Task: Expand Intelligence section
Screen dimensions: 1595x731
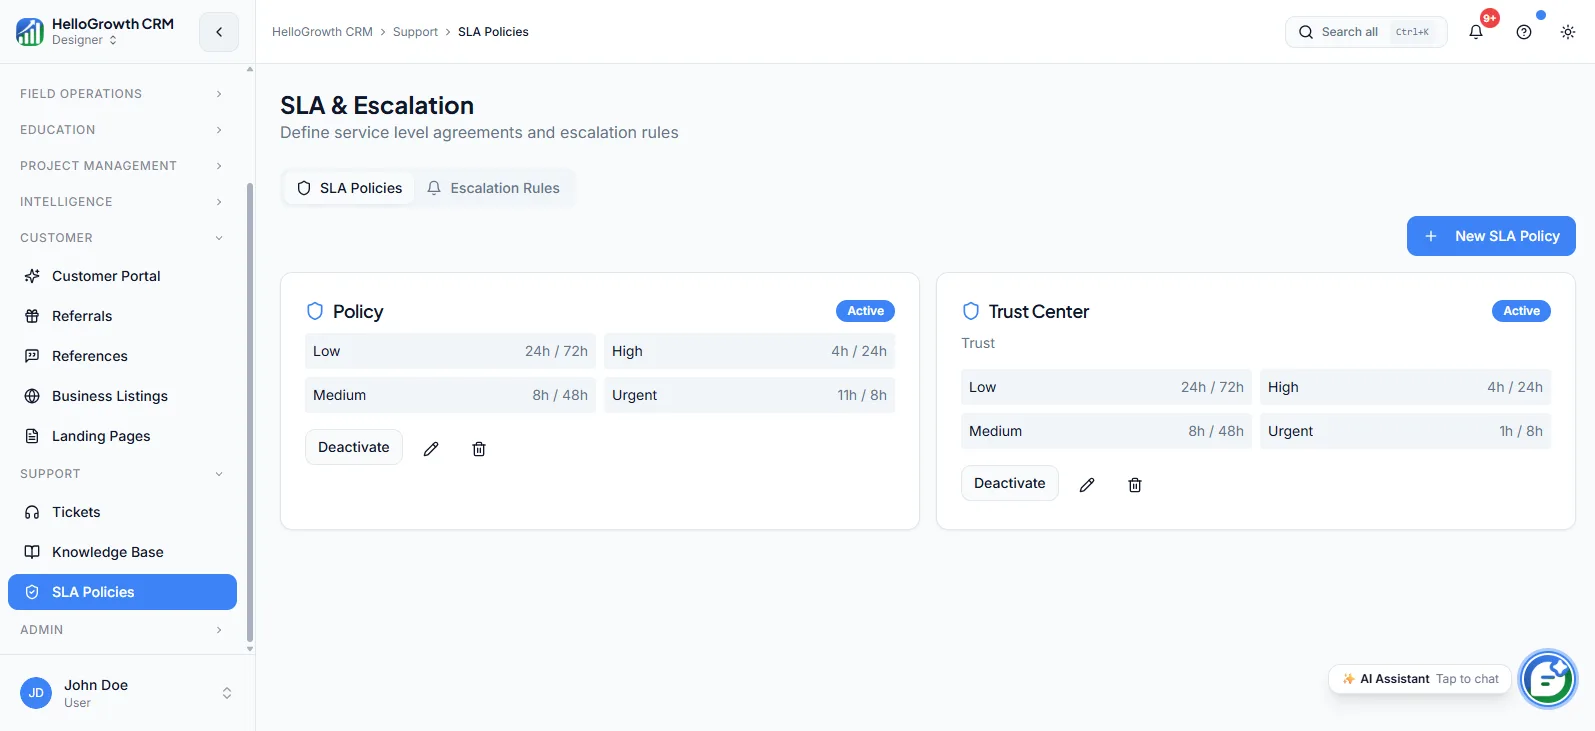Action: tap(122, 202)
